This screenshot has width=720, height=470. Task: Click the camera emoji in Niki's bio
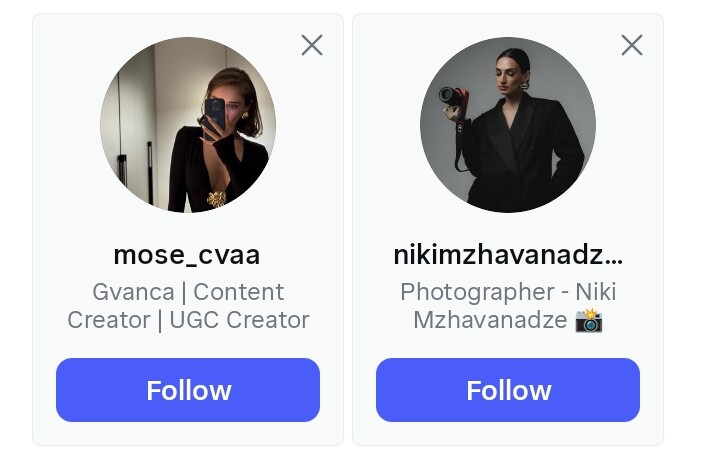tap(589, 321)
